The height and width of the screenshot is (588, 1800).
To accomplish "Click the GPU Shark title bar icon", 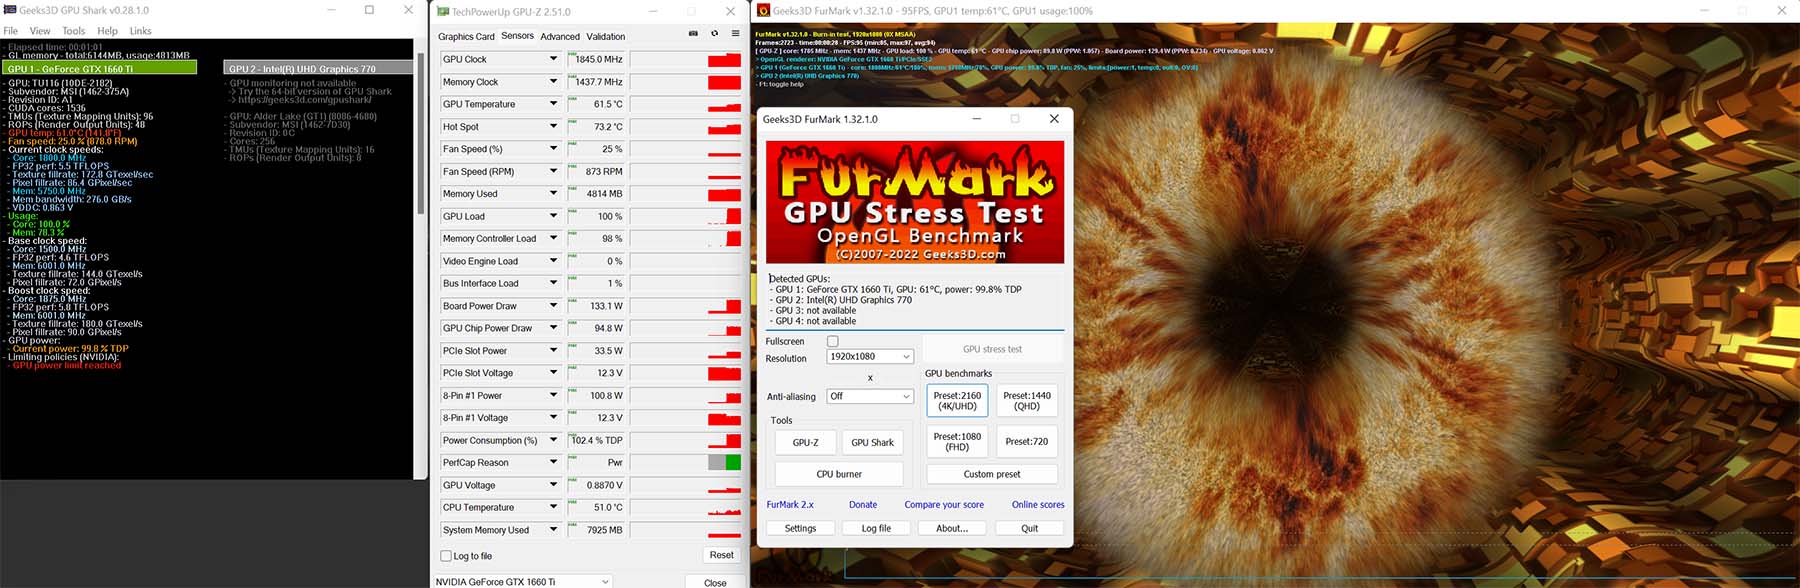I will pyautogui.click(x=10, y=10).
